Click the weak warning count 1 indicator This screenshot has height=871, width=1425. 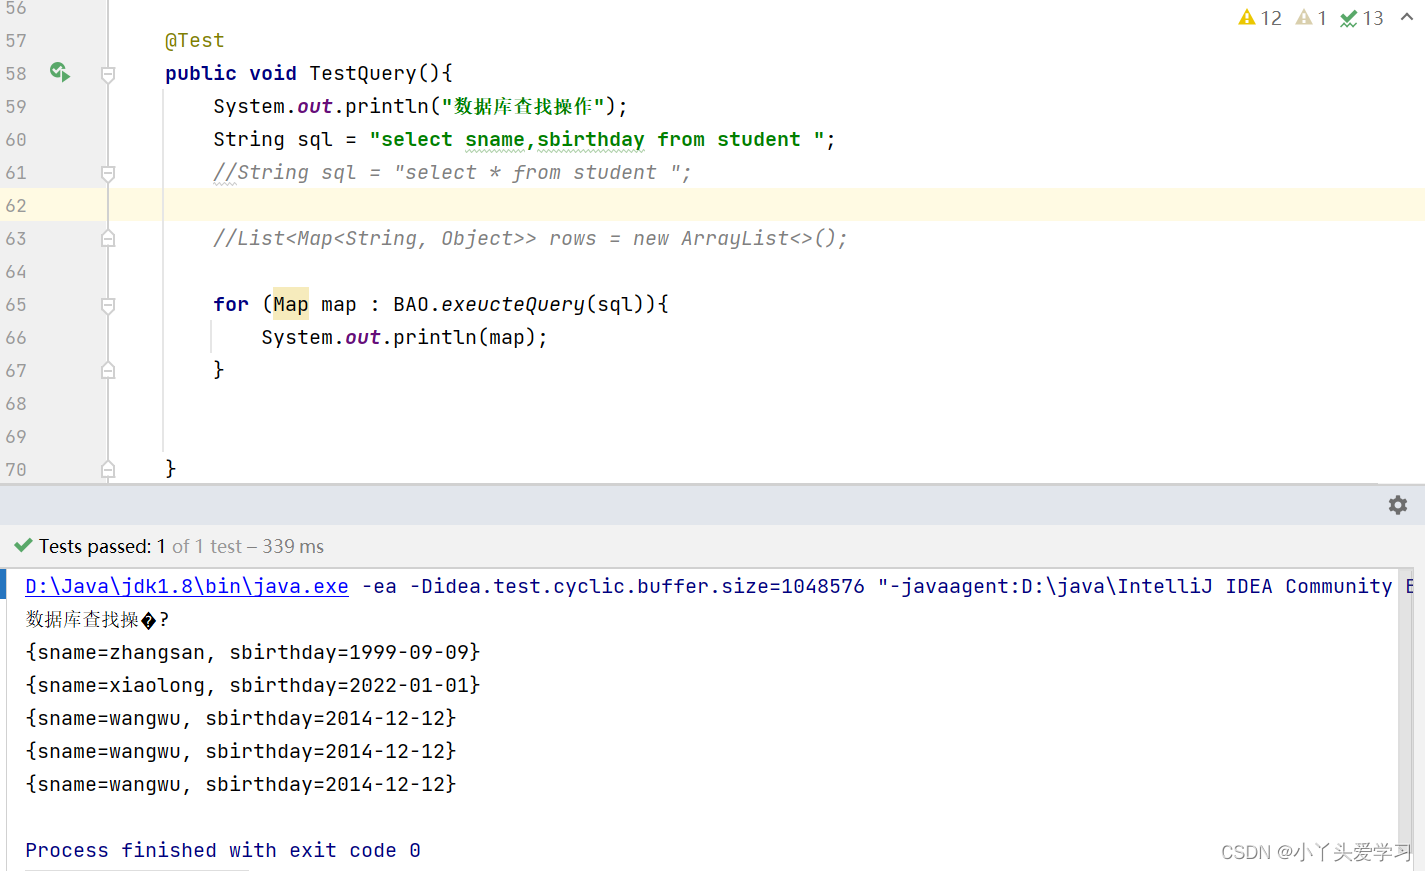[1311, 18]
